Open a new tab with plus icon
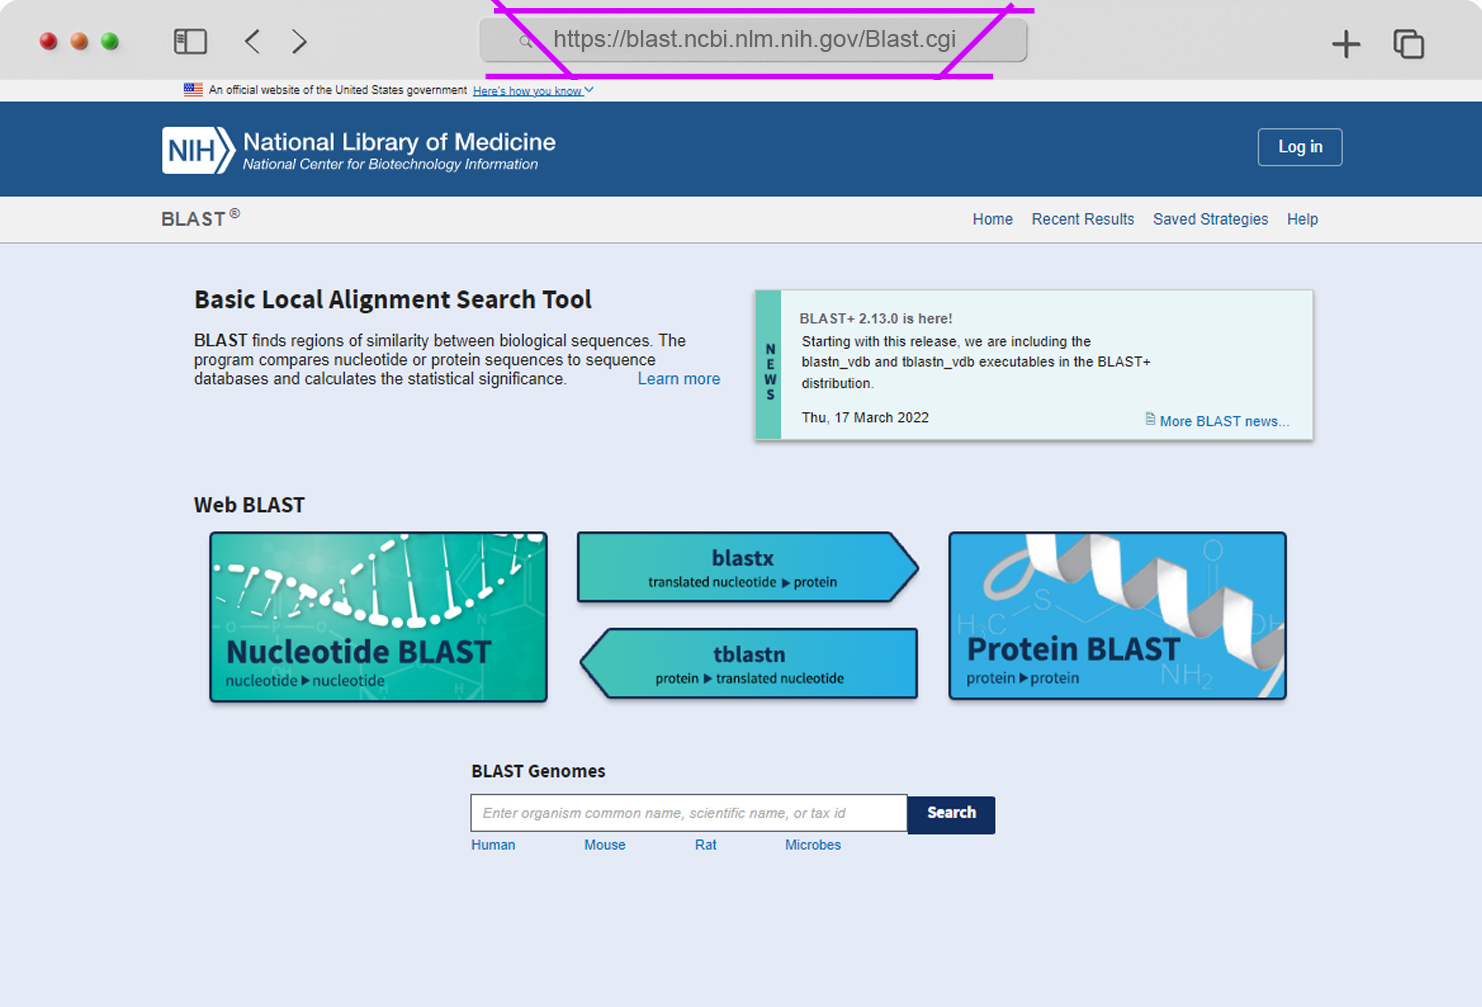1482x1007 pixels. click(x=1346, y=43)
